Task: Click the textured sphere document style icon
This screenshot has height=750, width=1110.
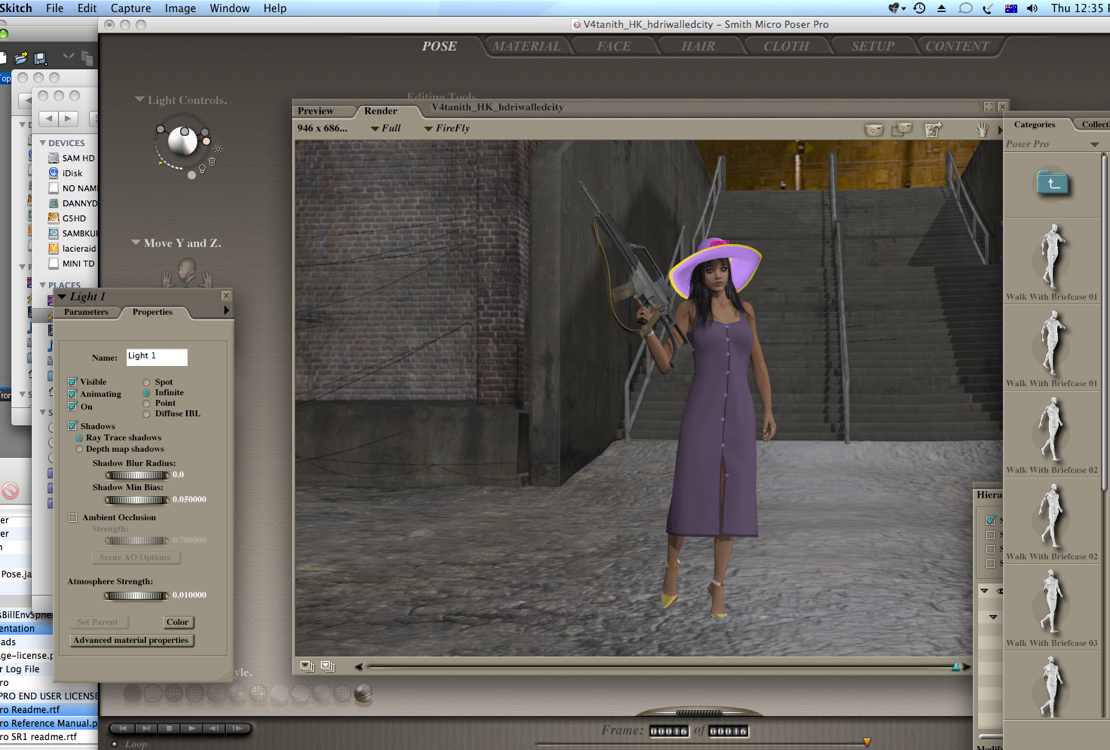Action: pos(363,693)
